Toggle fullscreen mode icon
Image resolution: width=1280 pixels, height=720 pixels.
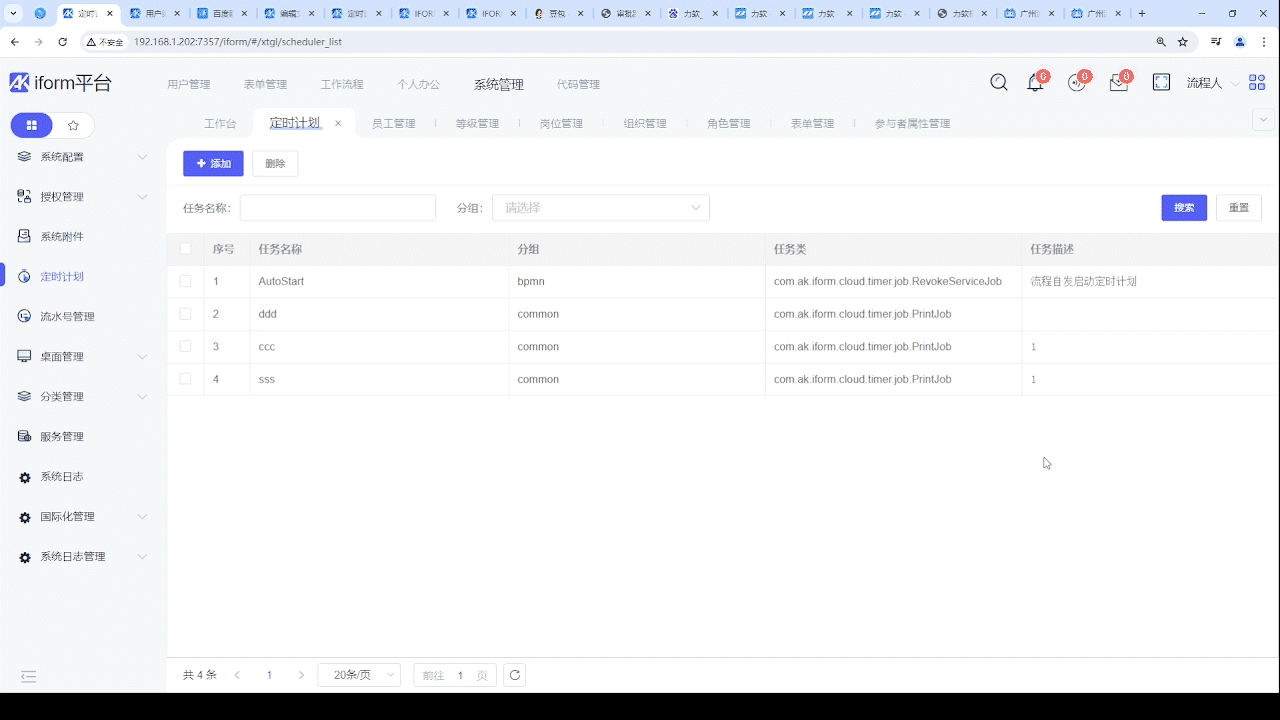[x=1161, y=83]
